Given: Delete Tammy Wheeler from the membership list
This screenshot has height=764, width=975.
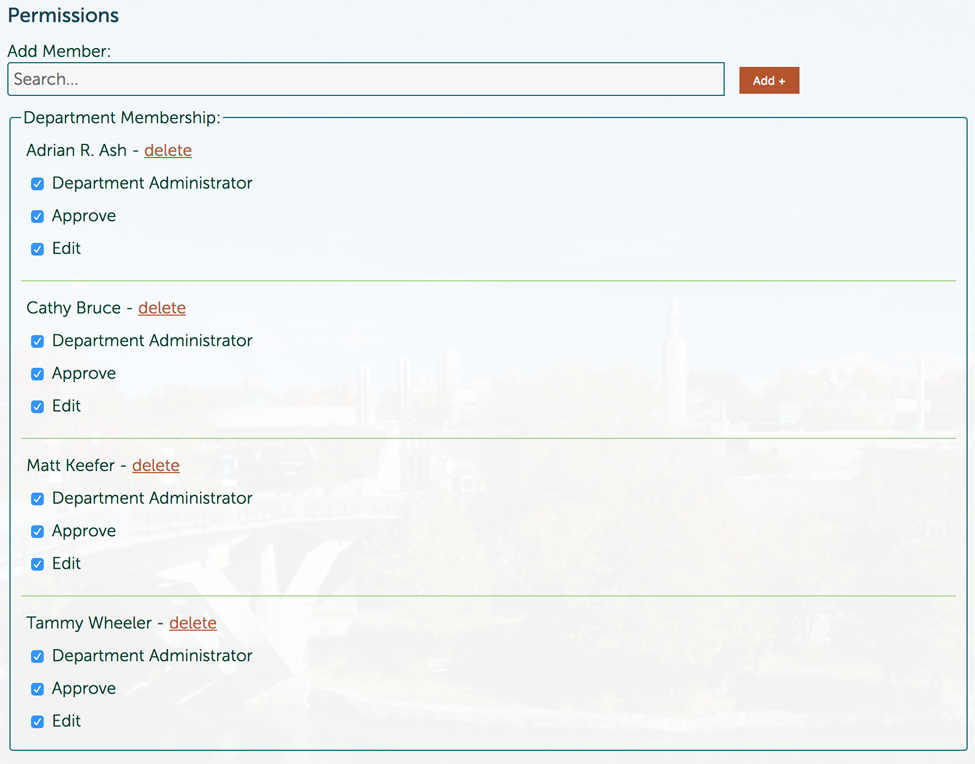Looking at the screenshot, I should 193,623.
